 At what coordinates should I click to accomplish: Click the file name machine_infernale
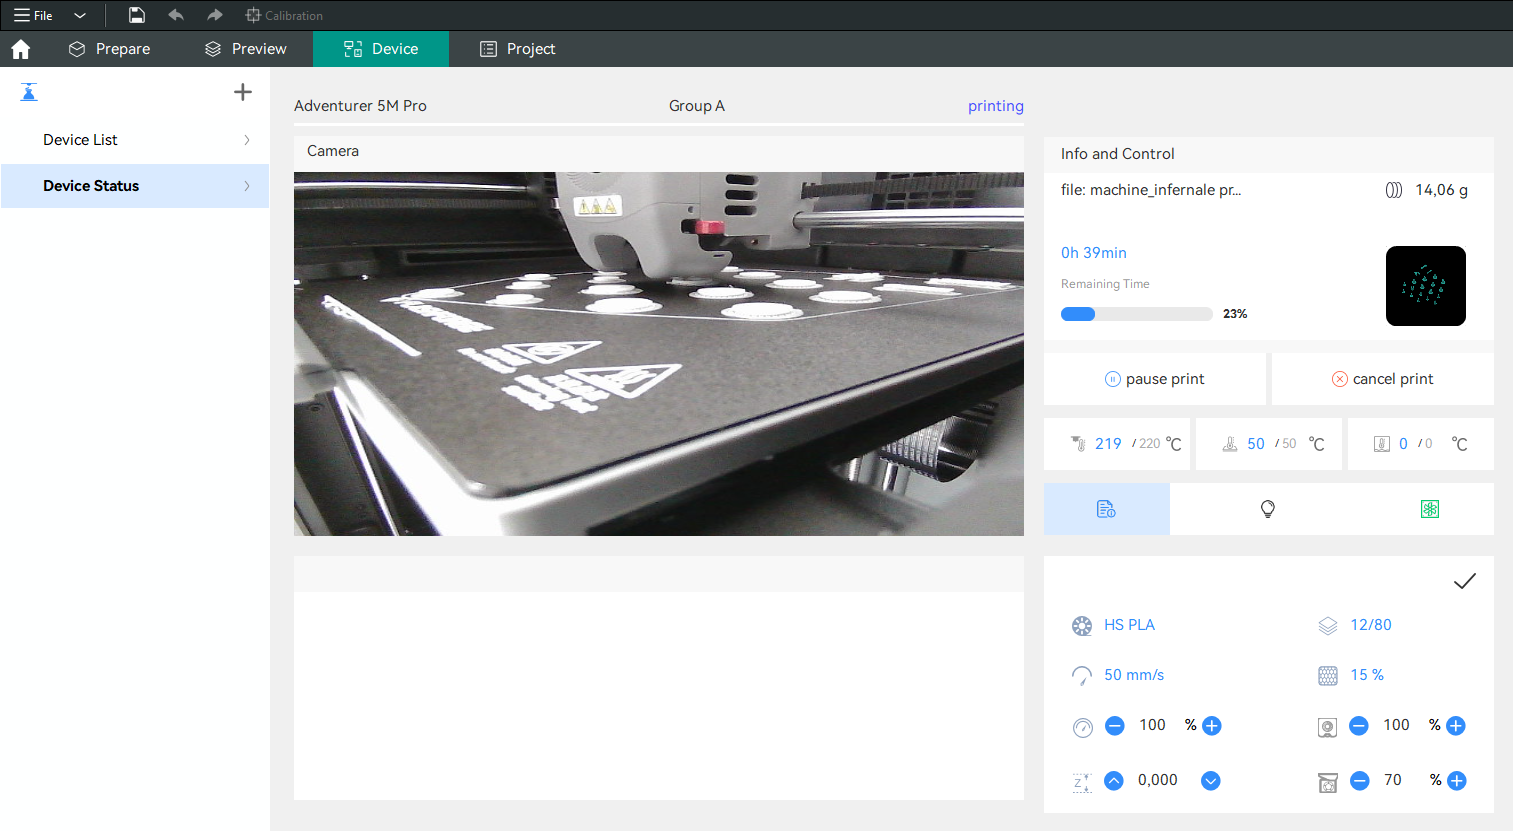point(1151,190)
